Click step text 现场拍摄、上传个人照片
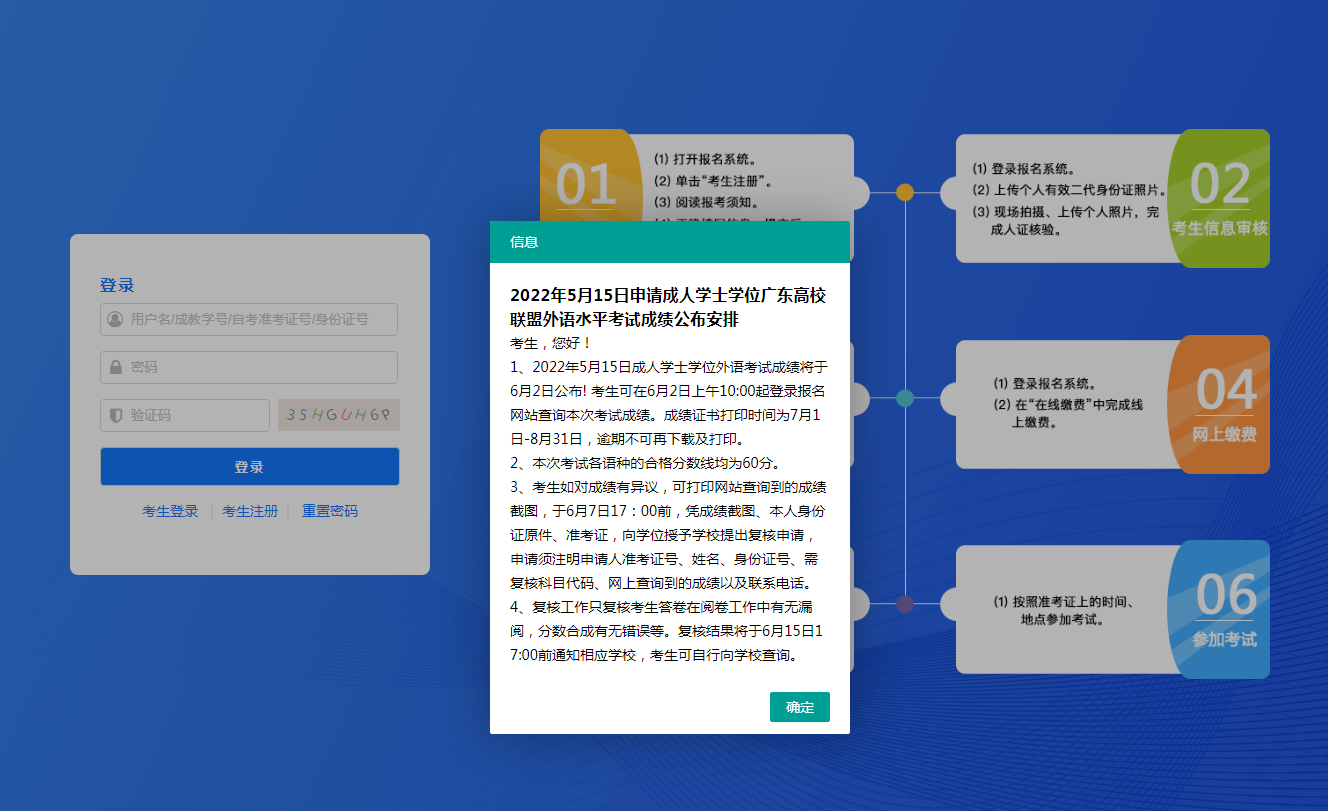The image size is (1328, 811). click(1066, 220)
